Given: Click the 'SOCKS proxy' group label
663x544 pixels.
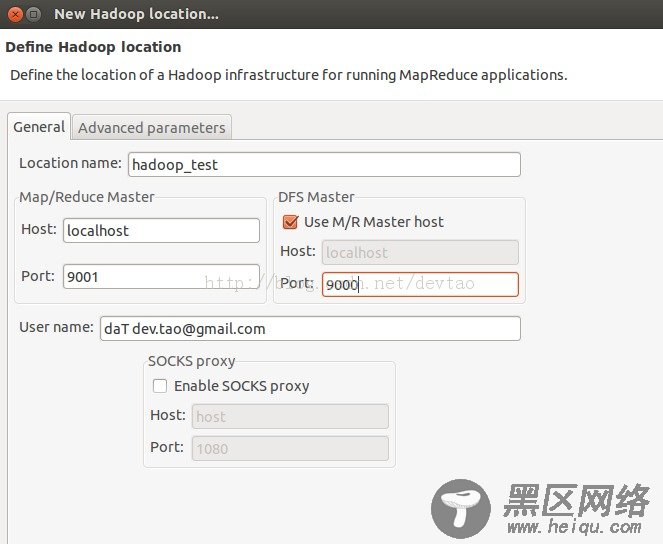Looking at the screenshot, I should click(192, 361).
